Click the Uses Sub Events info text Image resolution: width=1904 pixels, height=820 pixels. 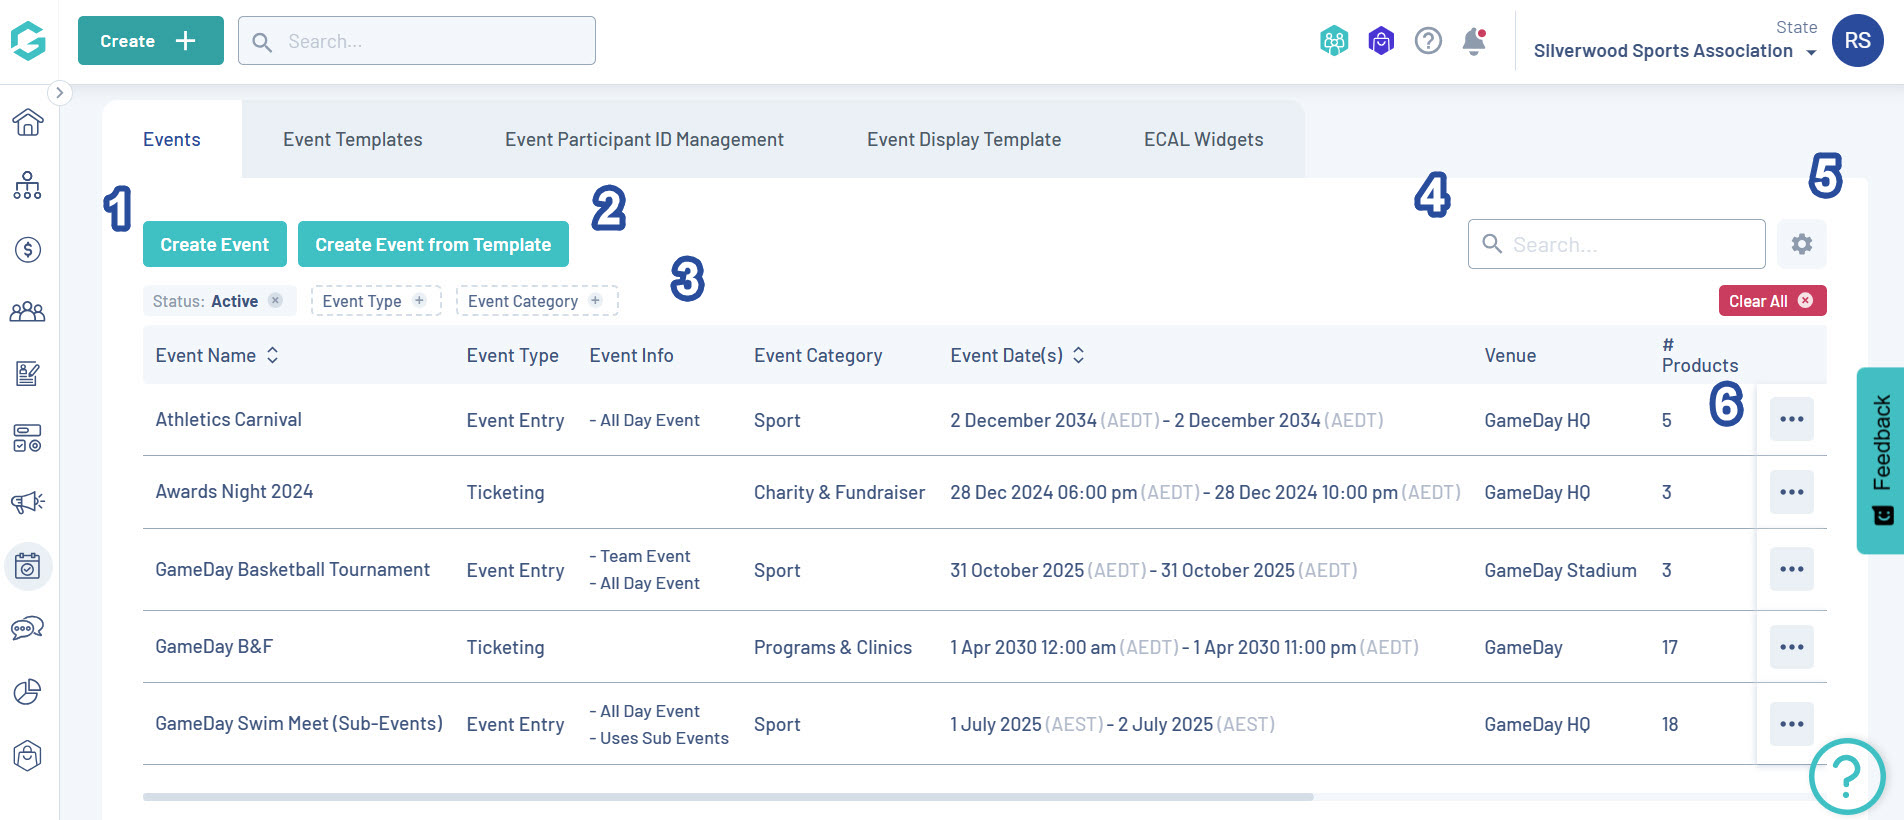click(659, 738)
